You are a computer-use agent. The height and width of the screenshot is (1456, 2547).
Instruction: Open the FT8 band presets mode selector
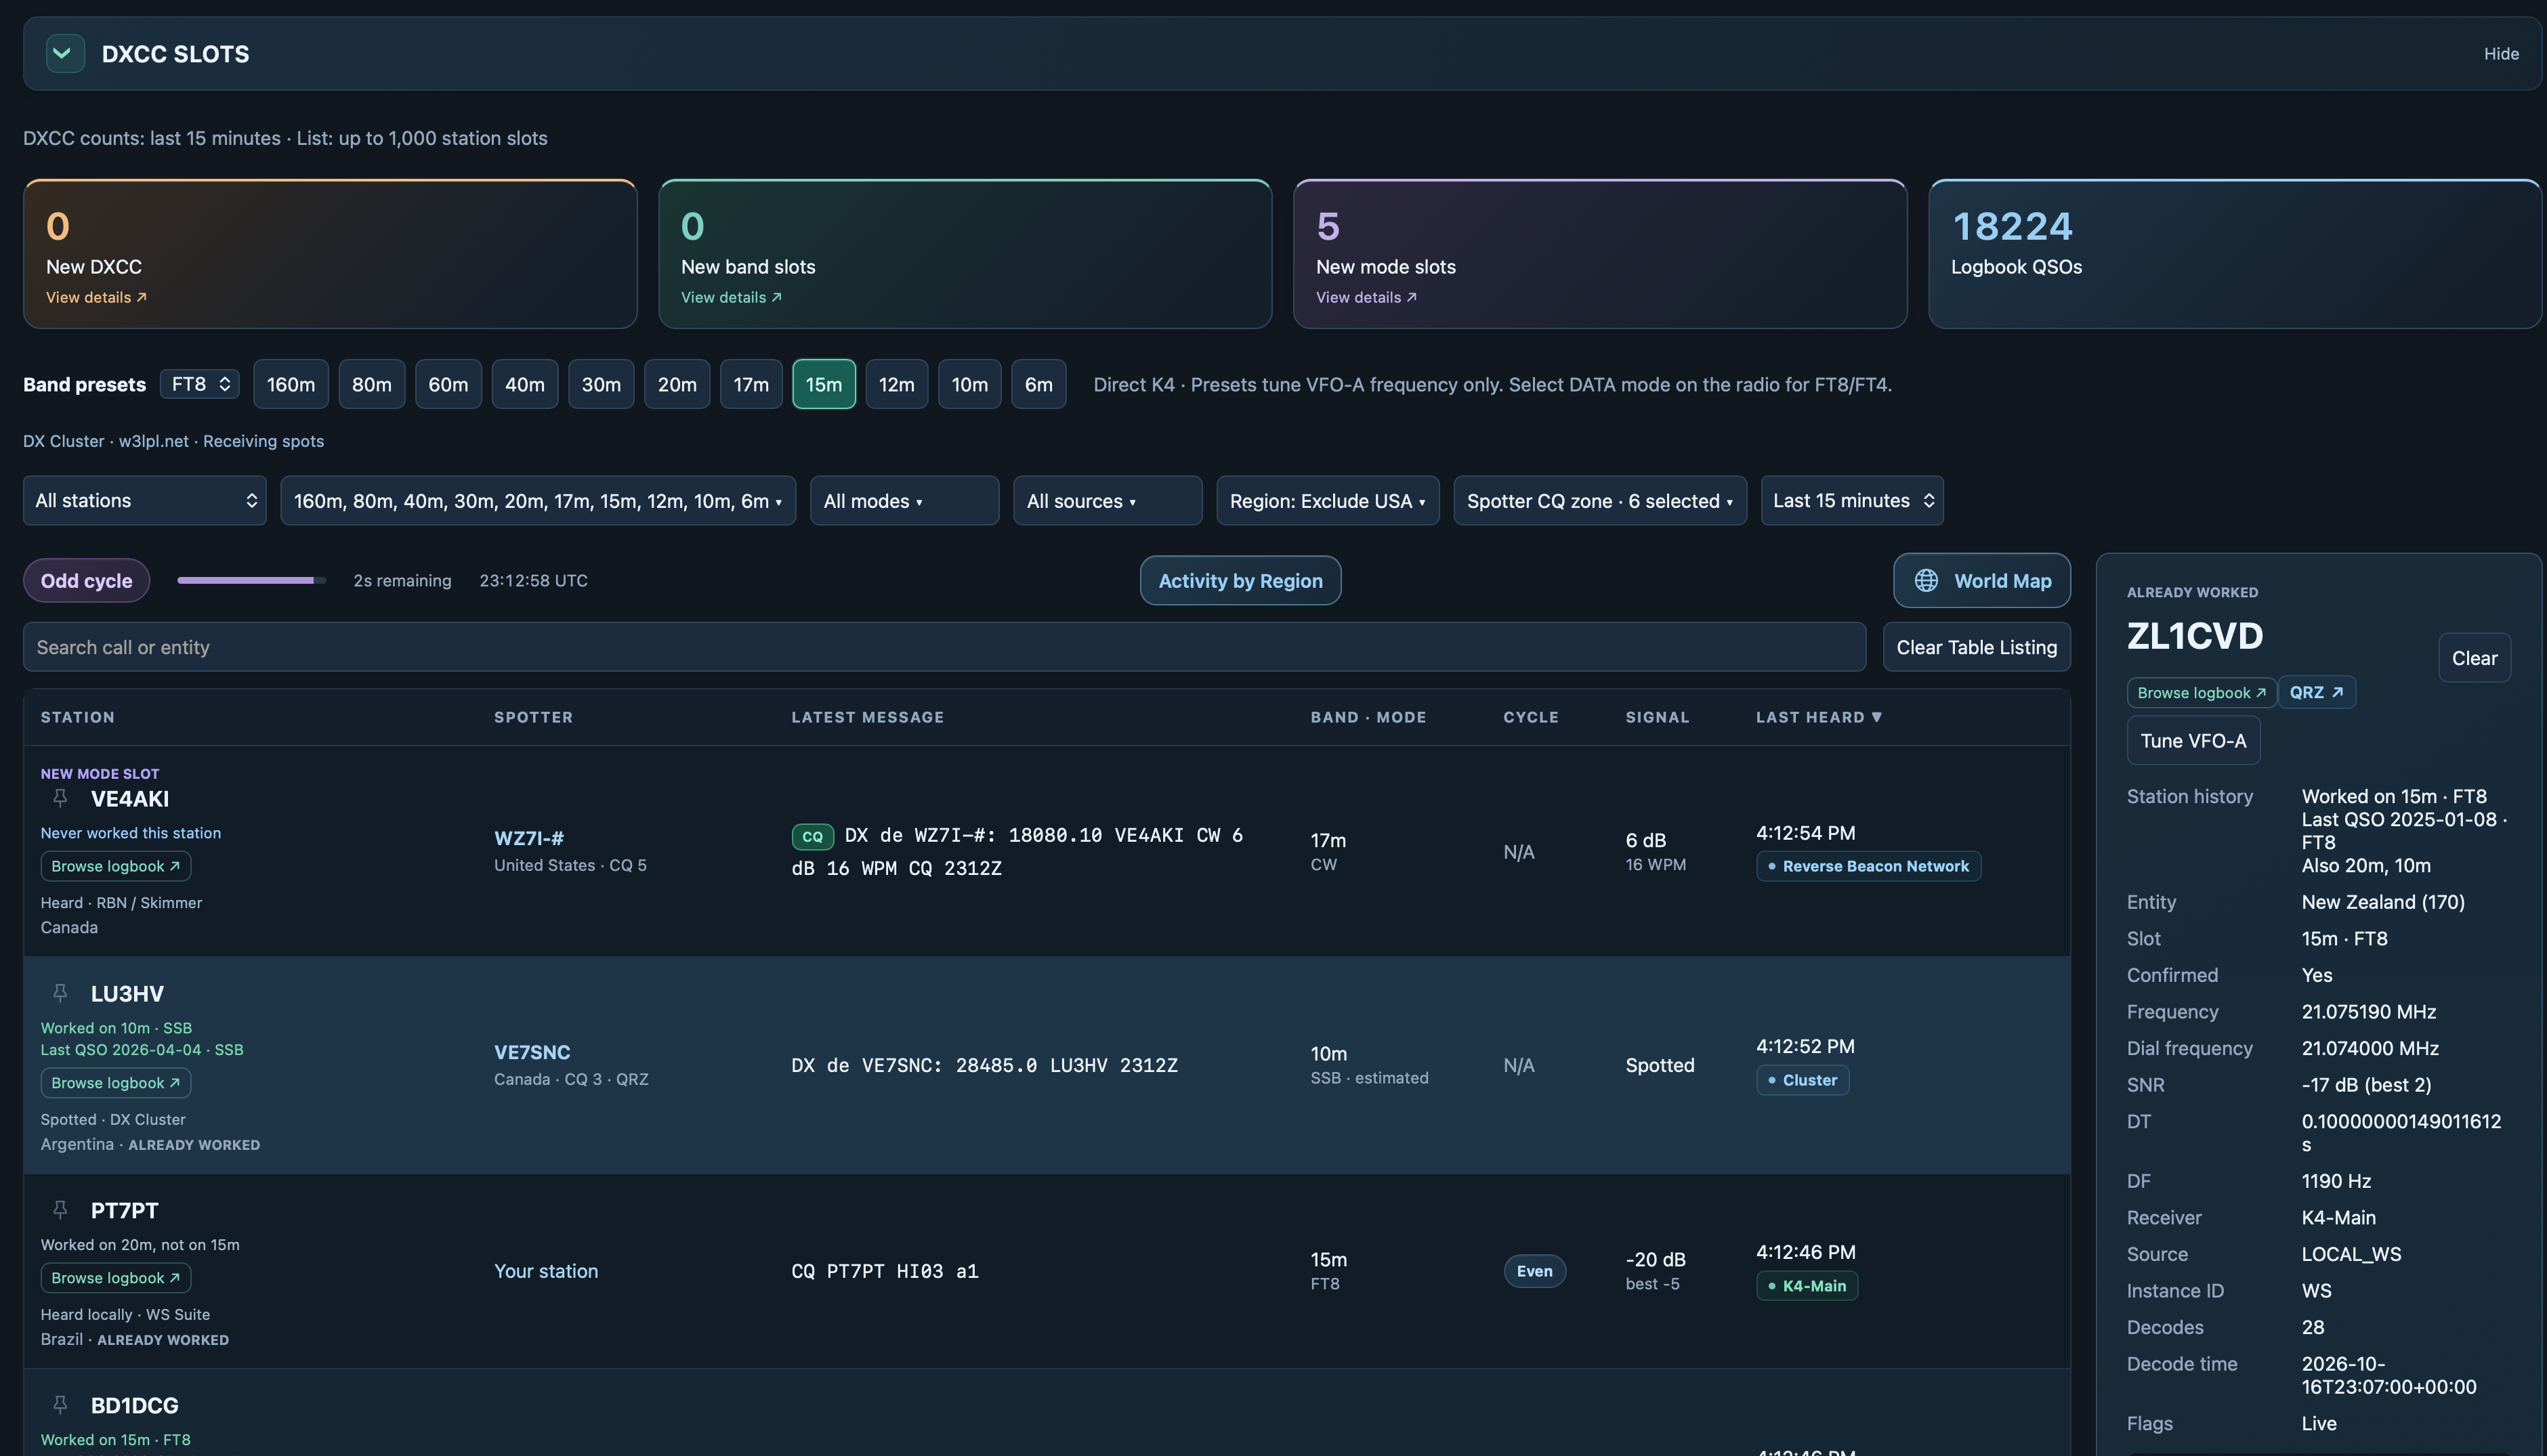pyautogui.click(x=200, y=384)
